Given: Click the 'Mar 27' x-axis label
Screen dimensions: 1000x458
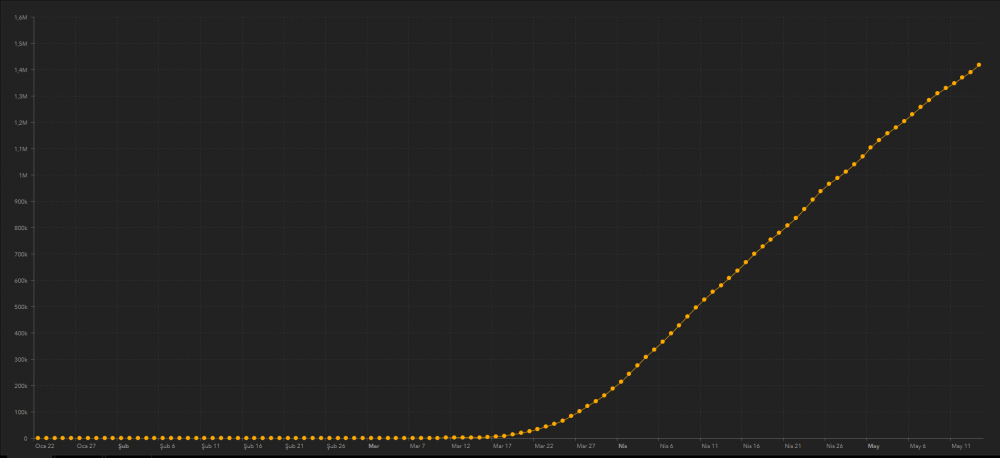Looking at the screenshot, I should coord(585,447).
